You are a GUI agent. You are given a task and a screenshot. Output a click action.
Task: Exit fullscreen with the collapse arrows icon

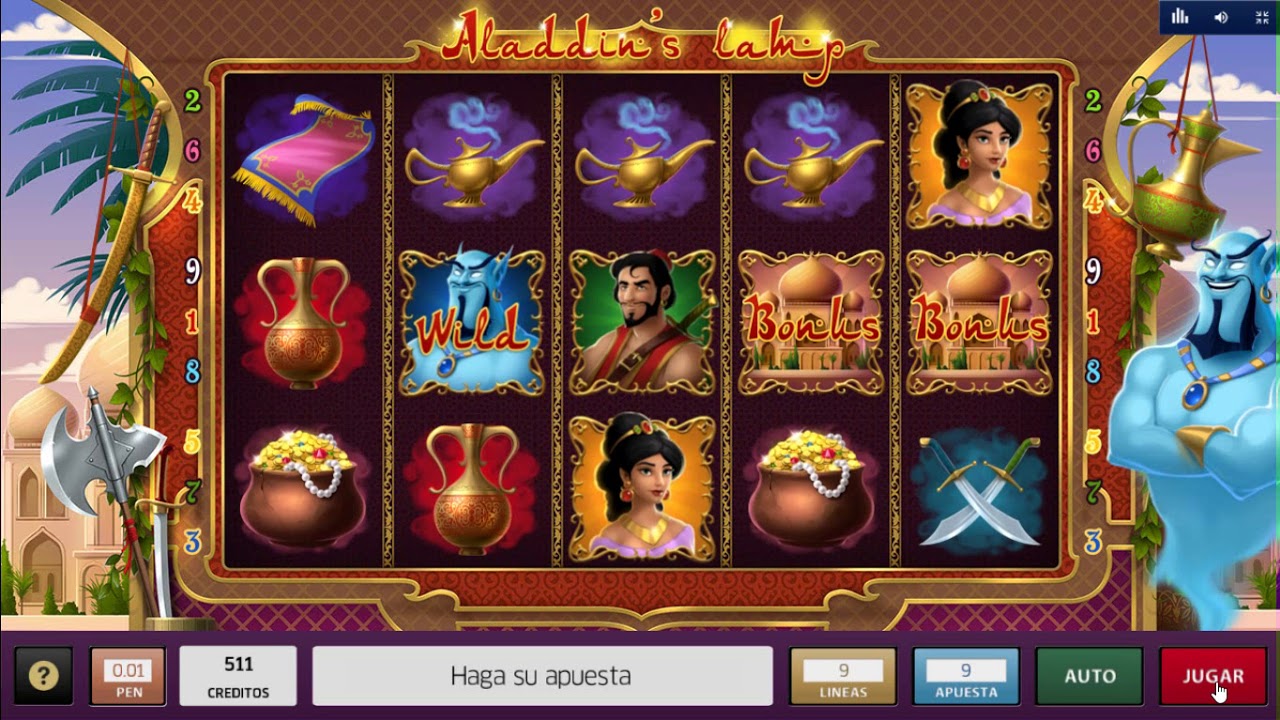tap(1262, 16)
